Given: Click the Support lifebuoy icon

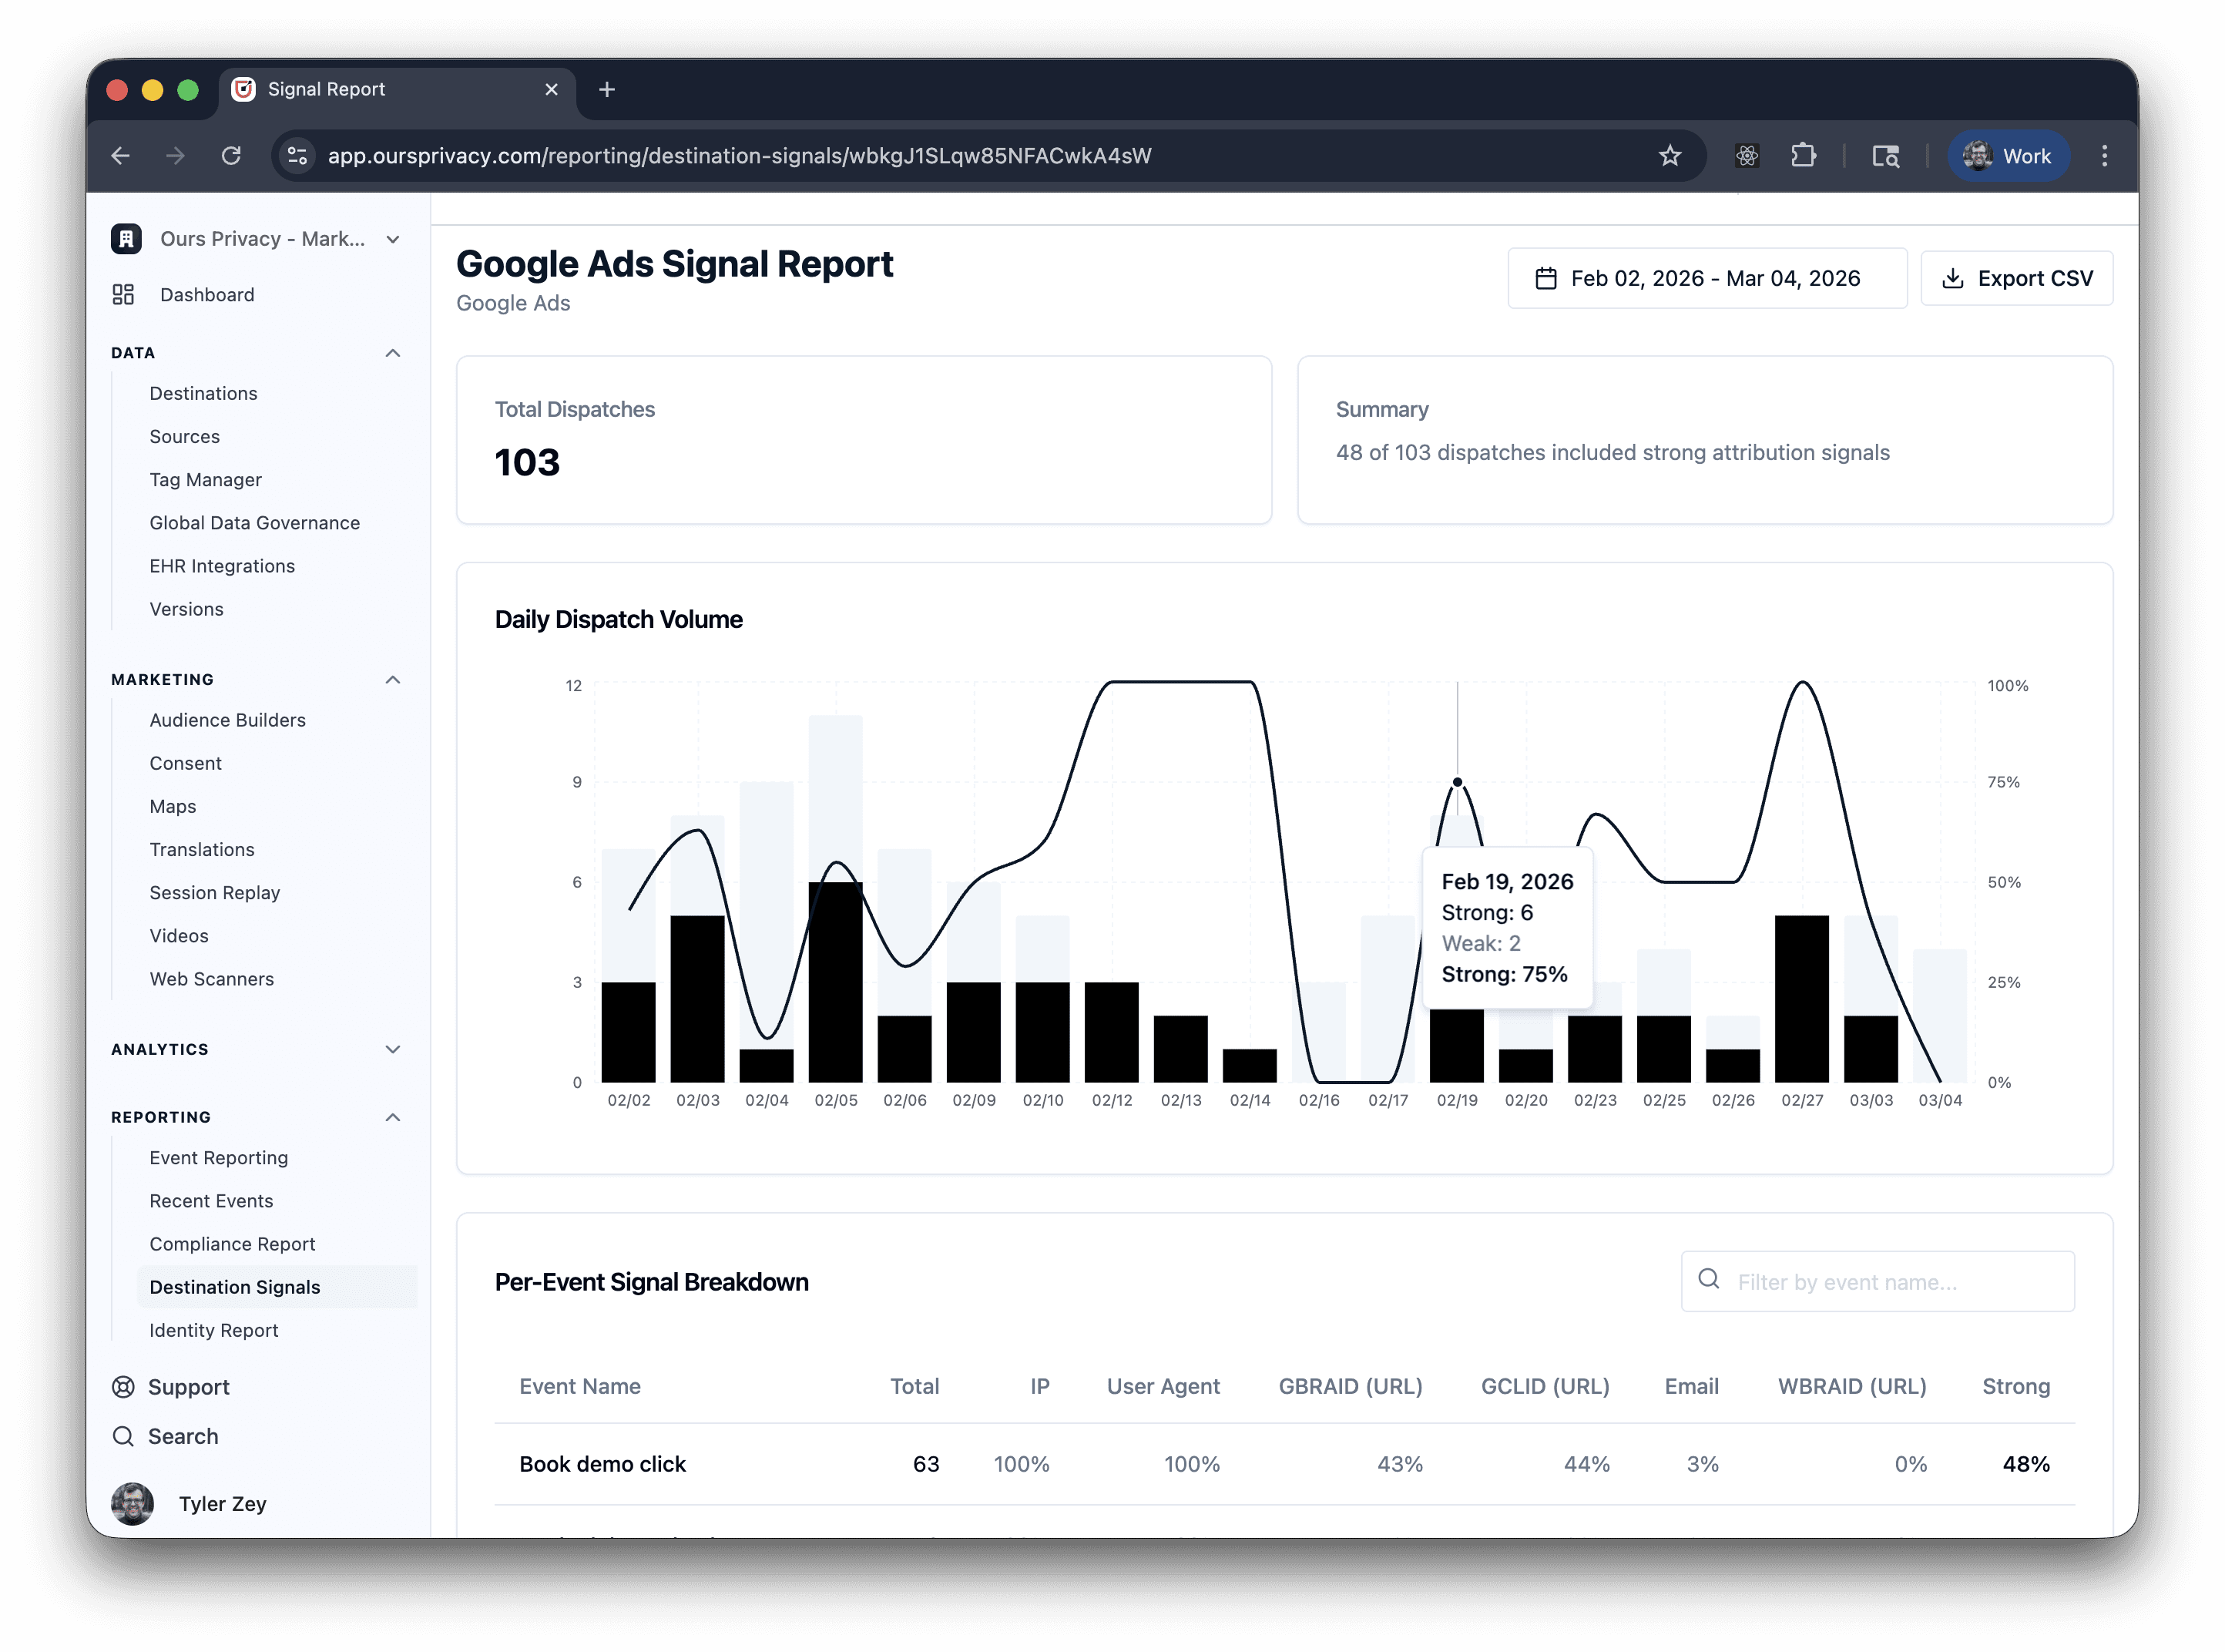Looking at the screenshot, I should tap(123, 1387).
